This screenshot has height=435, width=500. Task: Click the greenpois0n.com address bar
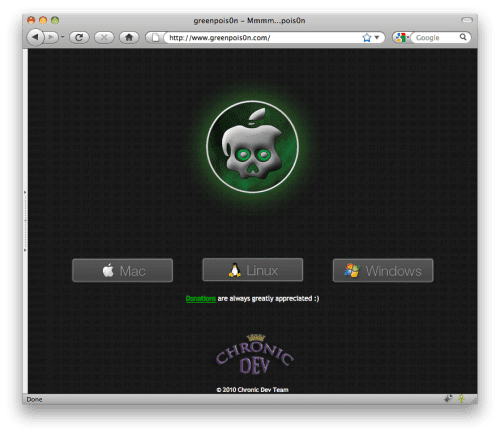click(262, 38)
